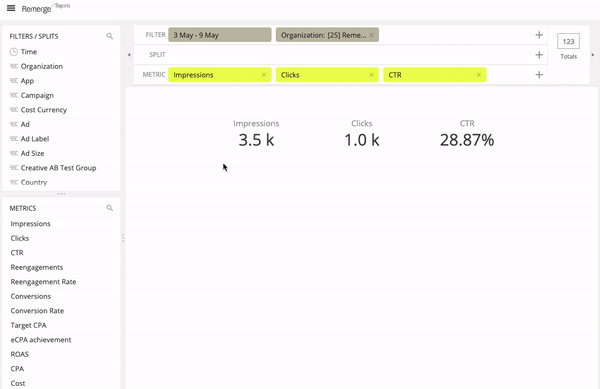Remove the Impressions metric pill
Viewport: 600px width, 389px height.
click(x=264, y=75)
